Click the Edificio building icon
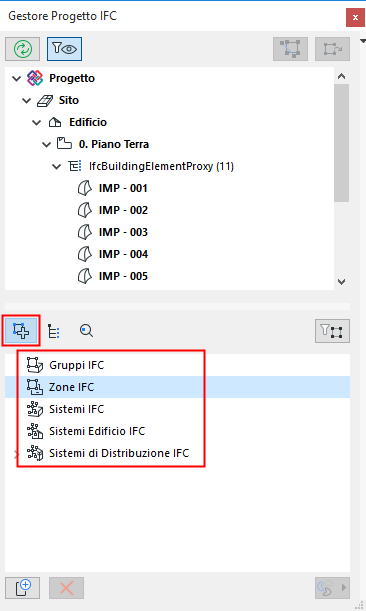The image size is (366, 611). coord(55,122)
